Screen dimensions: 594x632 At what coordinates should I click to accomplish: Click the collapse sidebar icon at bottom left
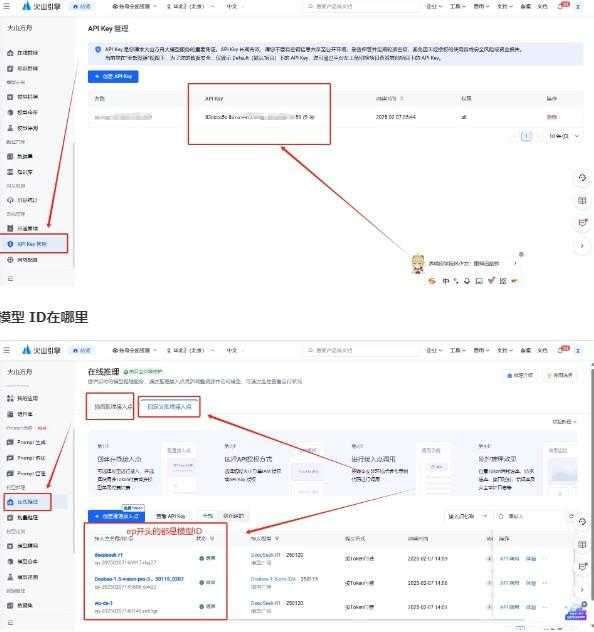click(x=10, y=623)
